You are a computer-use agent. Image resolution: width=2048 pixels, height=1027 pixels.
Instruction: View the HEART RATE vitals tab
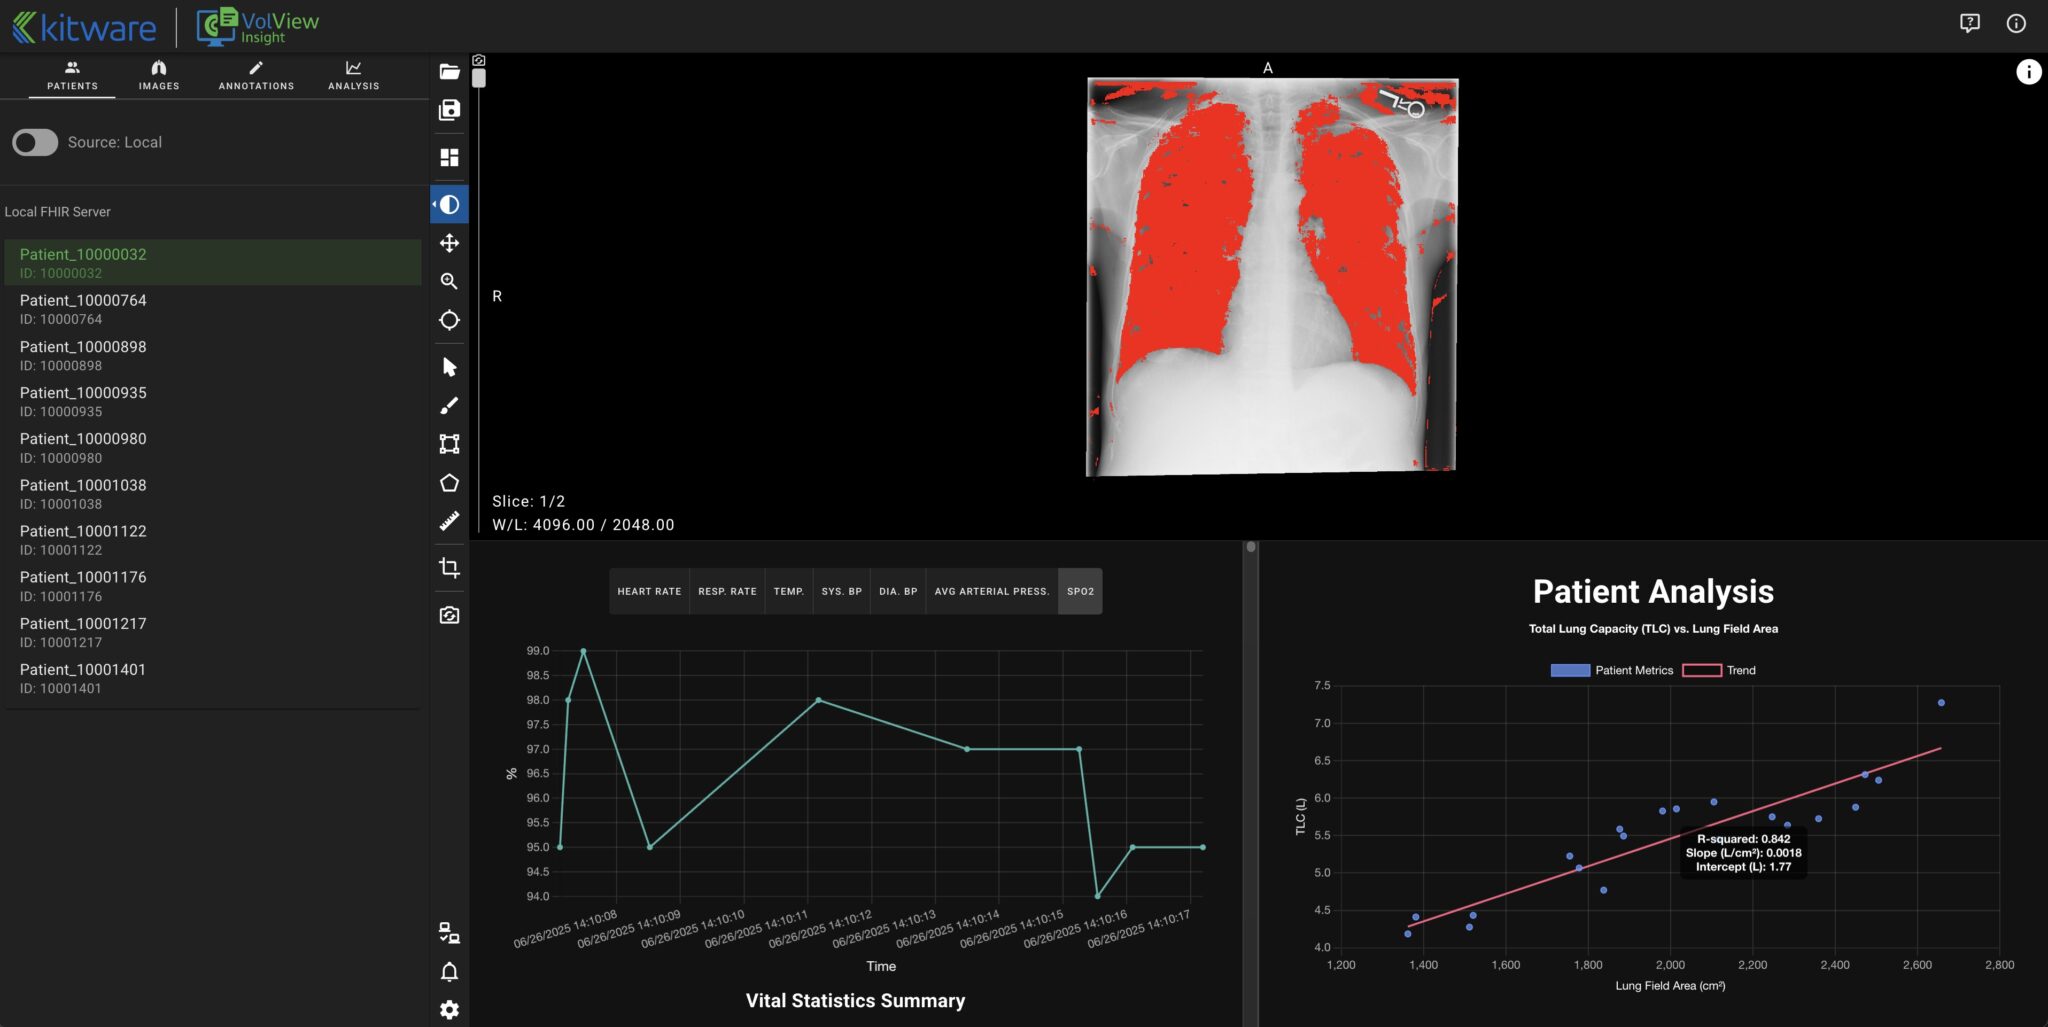click(648, 591)
